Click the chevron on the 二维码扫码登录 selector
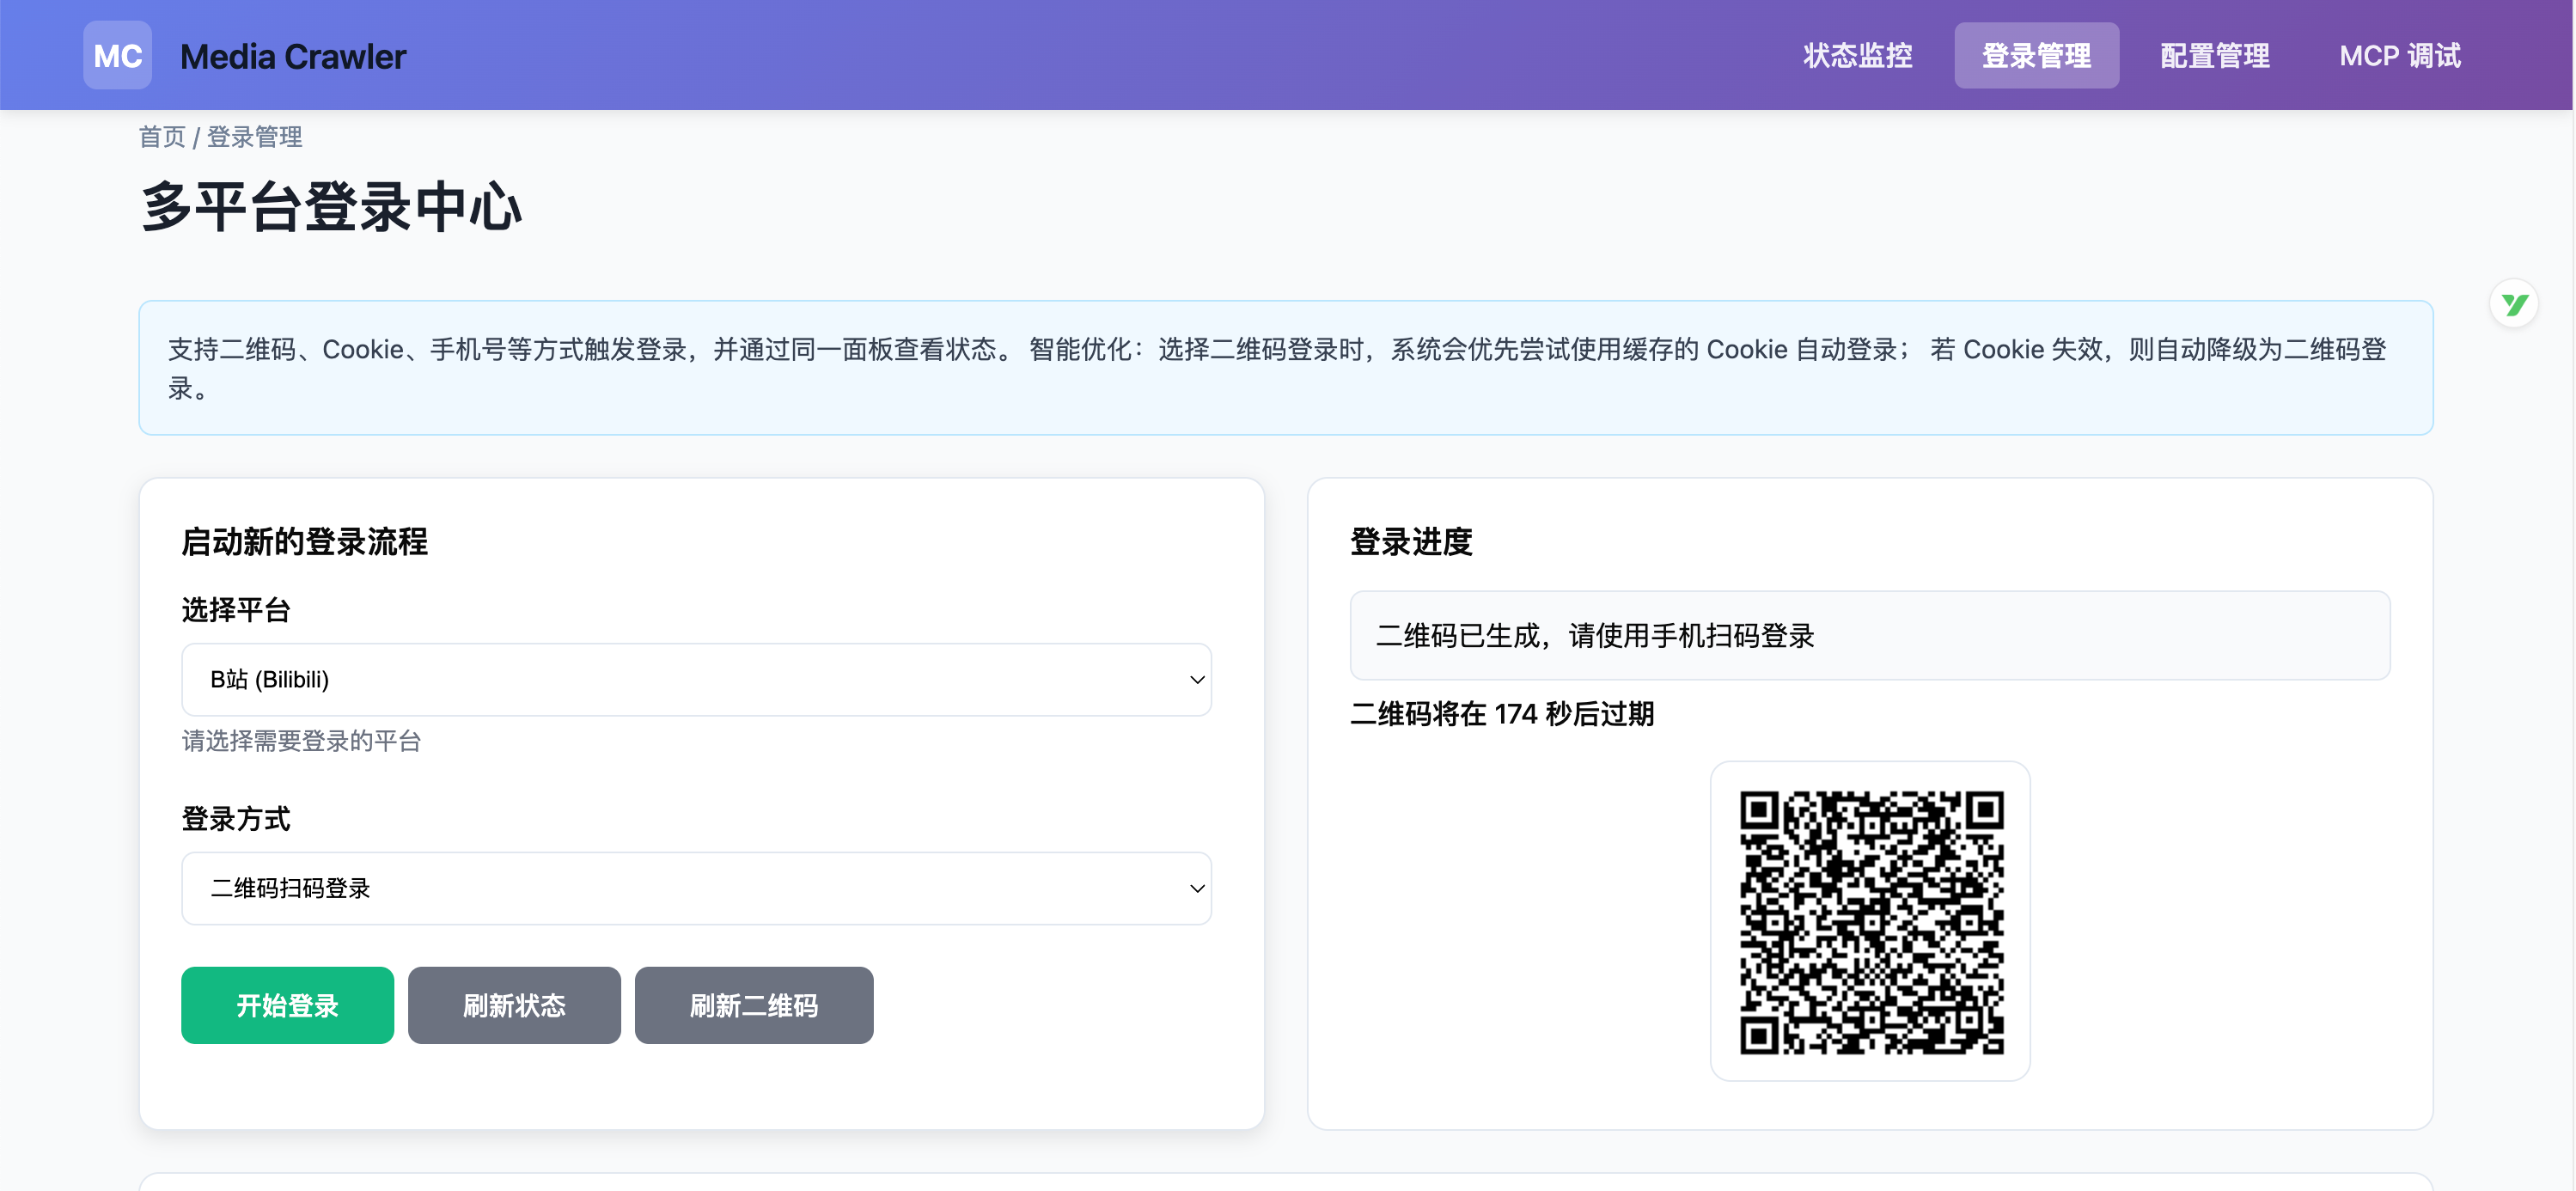Image resolution: width=2576 pixels, height=1191 pixels. point(1196,888)
